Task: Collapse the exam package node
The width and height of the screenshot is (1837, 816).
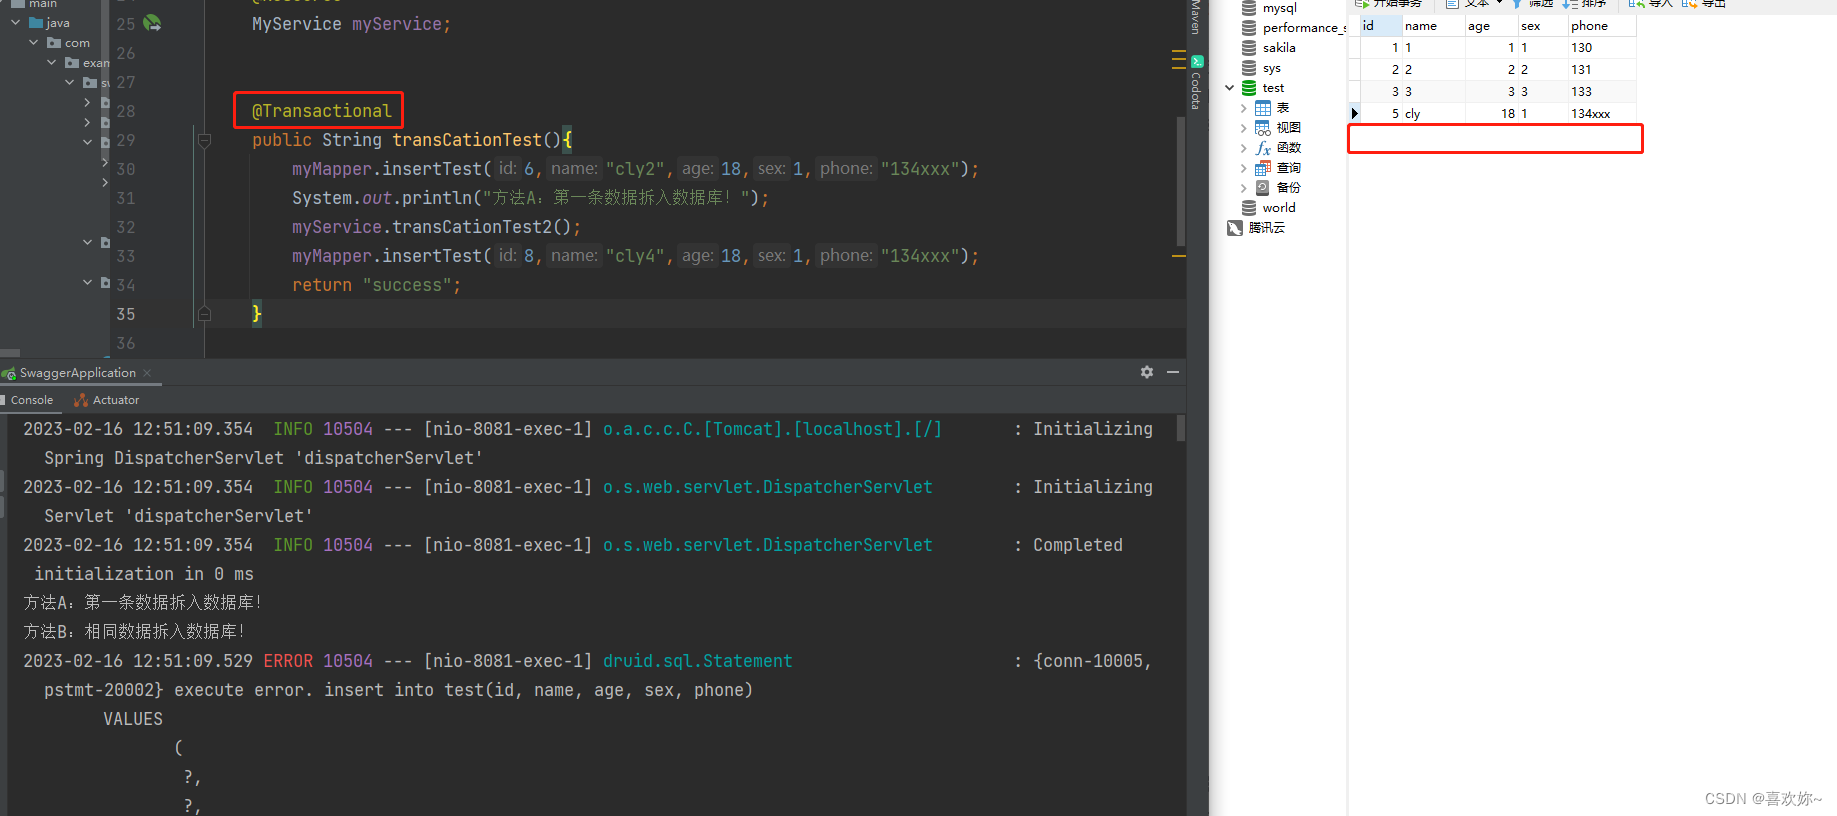Action: [52, 62]
